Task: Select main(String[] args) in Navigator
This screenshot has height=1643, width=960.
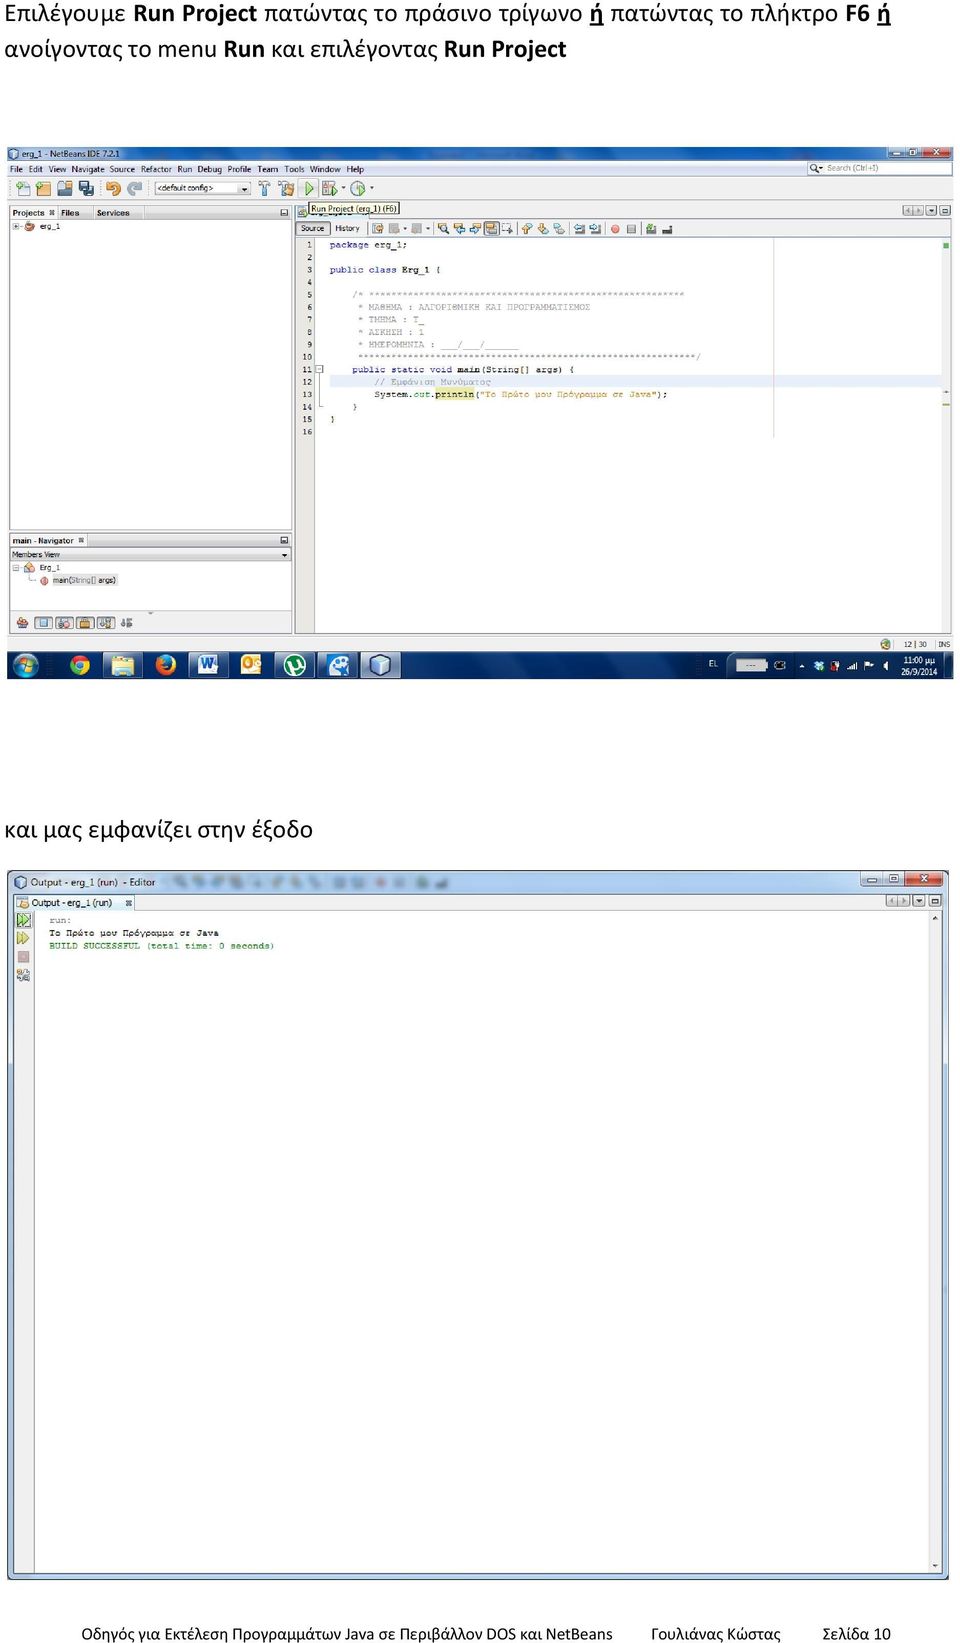Action: point(84,580)
